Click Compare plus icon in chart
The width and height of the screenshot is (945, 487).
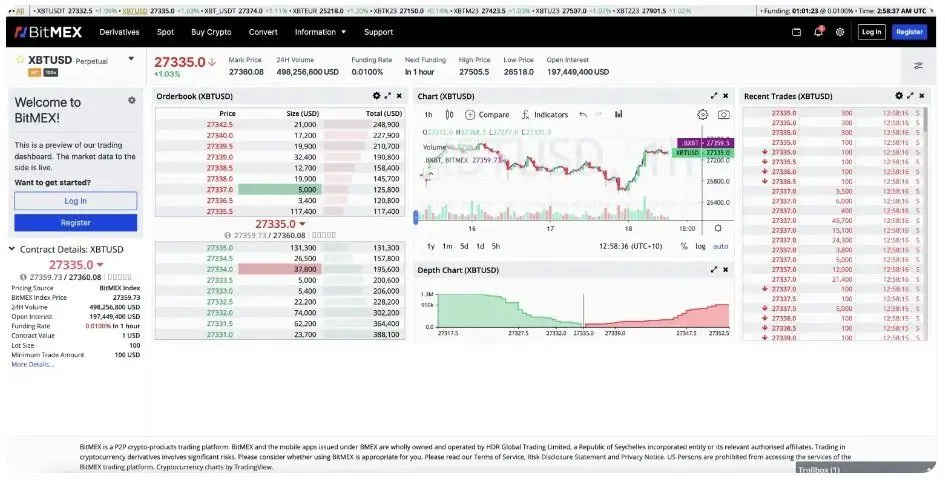pos(470,115)
